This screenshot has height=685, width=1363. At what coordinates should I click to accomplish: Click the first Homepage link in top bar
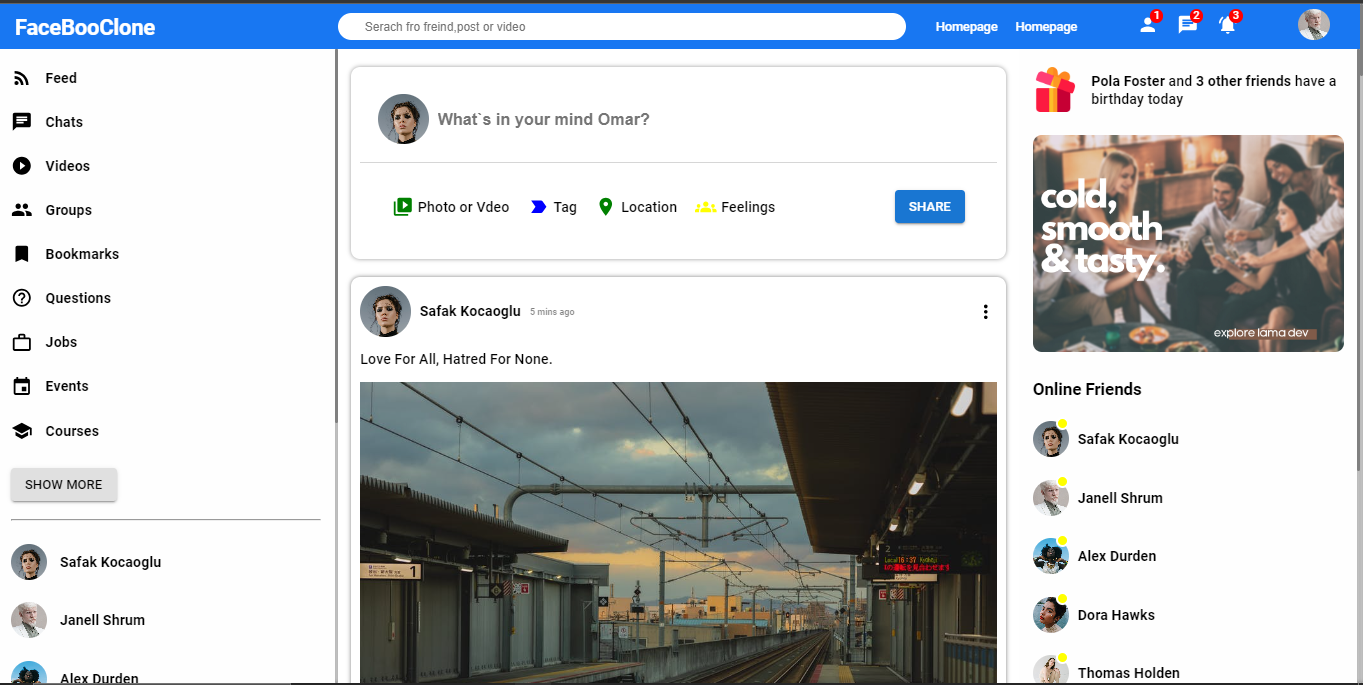pyautogui.click(x=966, y=27)
